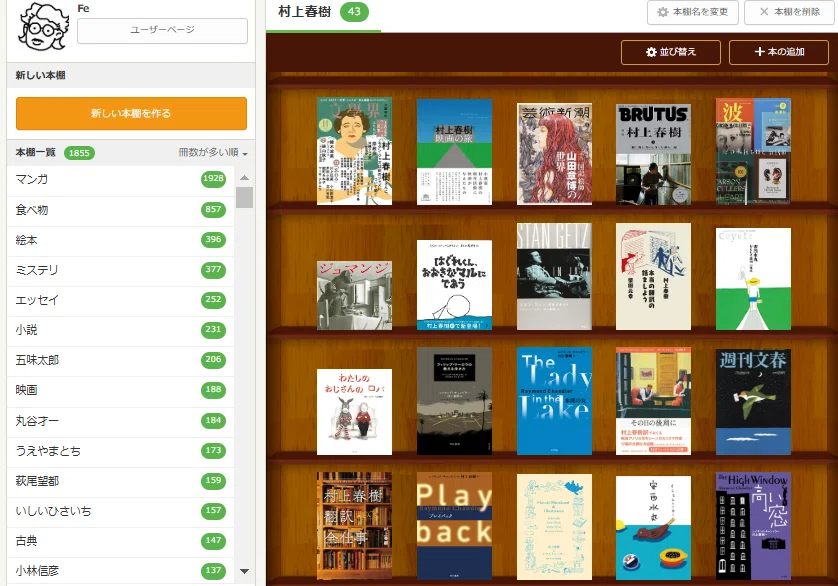Open the 週刊文春 magazine cover
The image size is (838, 586).
point(754,402)
